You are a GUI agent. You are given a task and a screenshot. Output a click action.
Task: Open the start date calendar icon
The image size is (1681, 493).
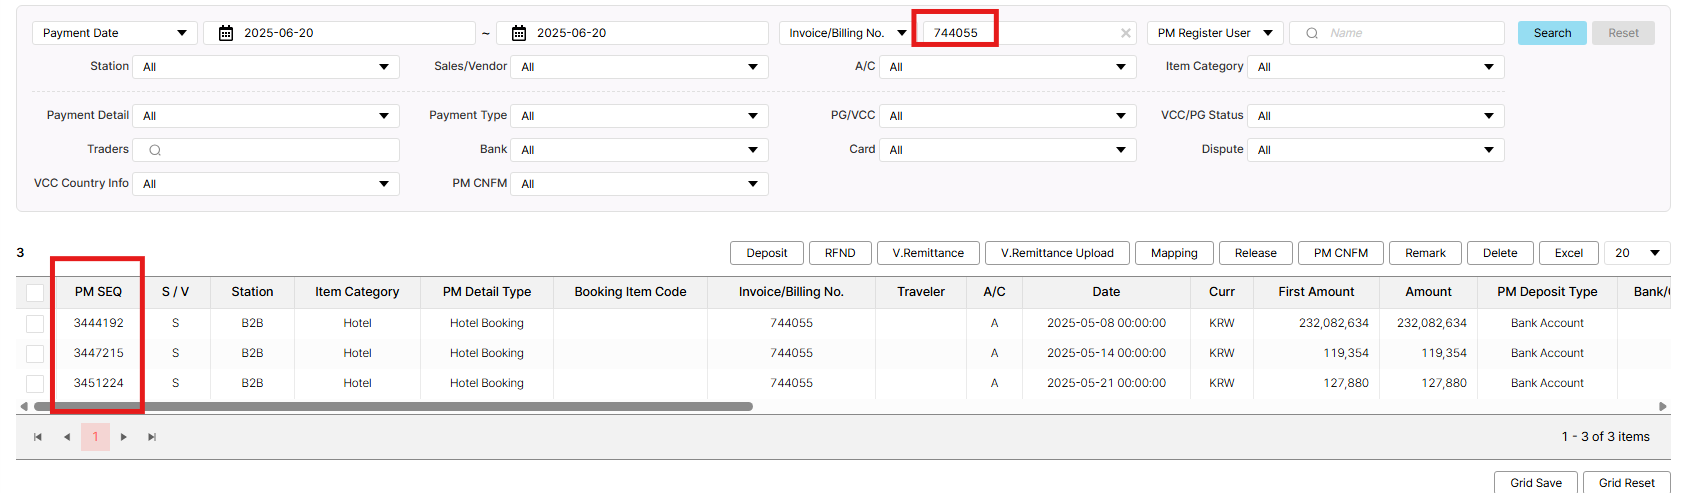point(226,33)
